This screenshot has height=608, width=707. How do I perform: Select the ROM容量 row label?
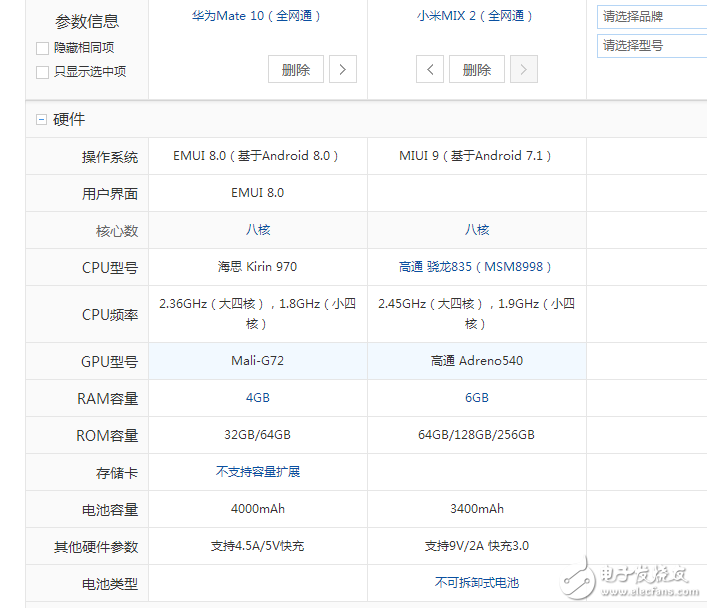coord(107,436)
